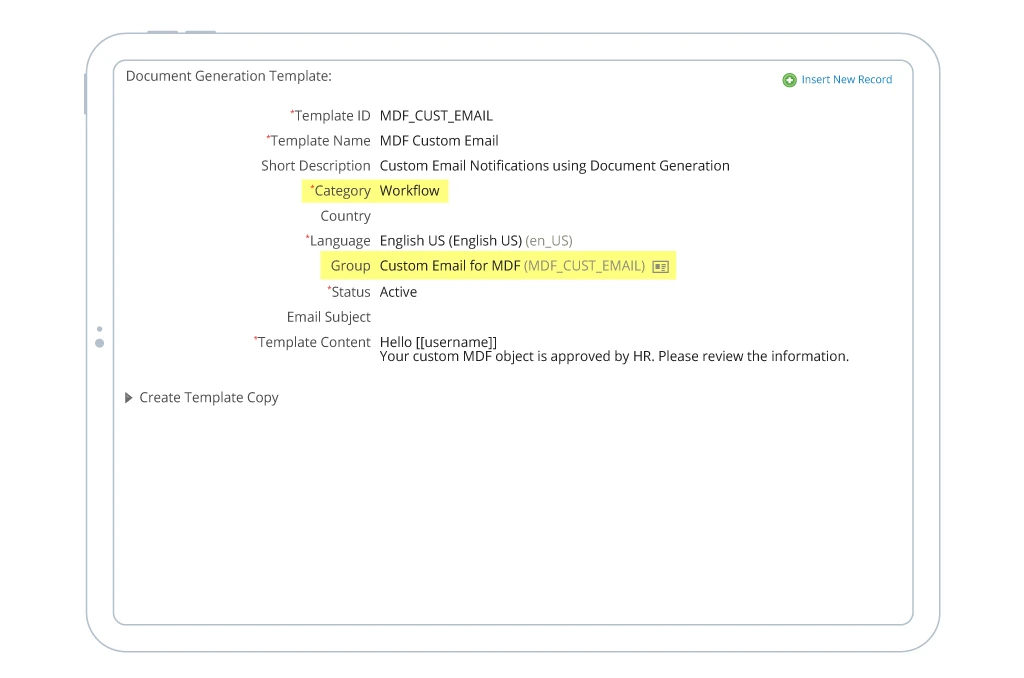Open the Insert New Record link
The width and height of the screenshot is (1024, 678).
[x=846, y=79]
